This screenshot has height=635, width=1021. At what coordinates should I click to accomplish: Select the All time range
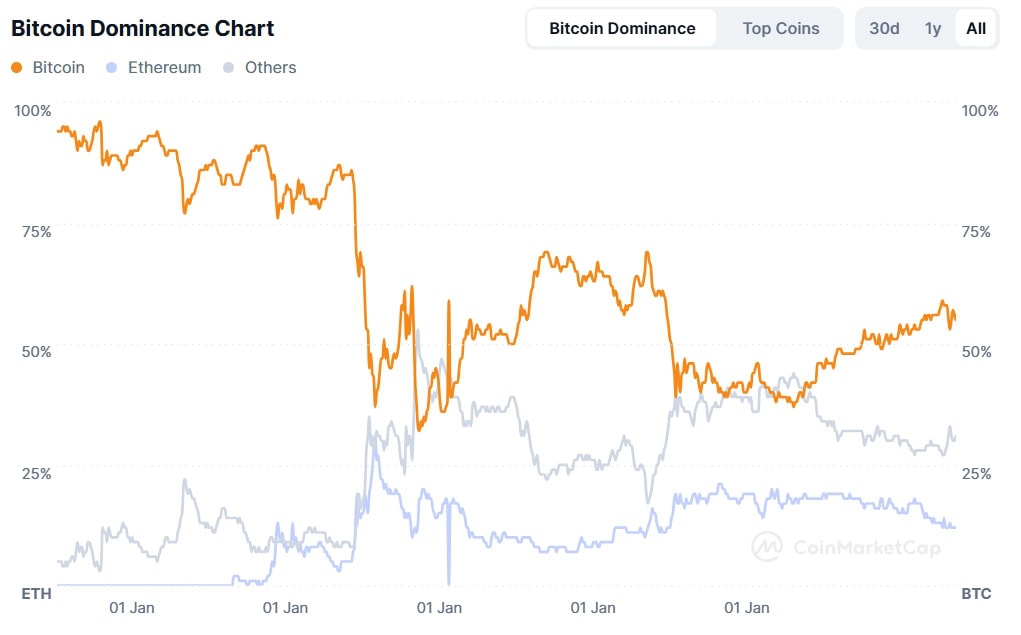click(x=975, y=29)
